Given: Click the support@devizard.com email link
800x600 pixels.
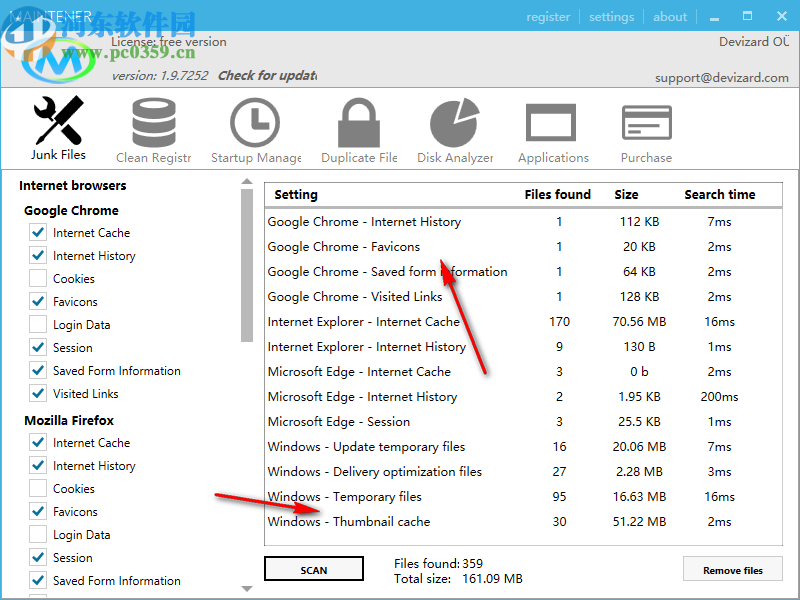Looking at the screenshot, I should [722, 78].
